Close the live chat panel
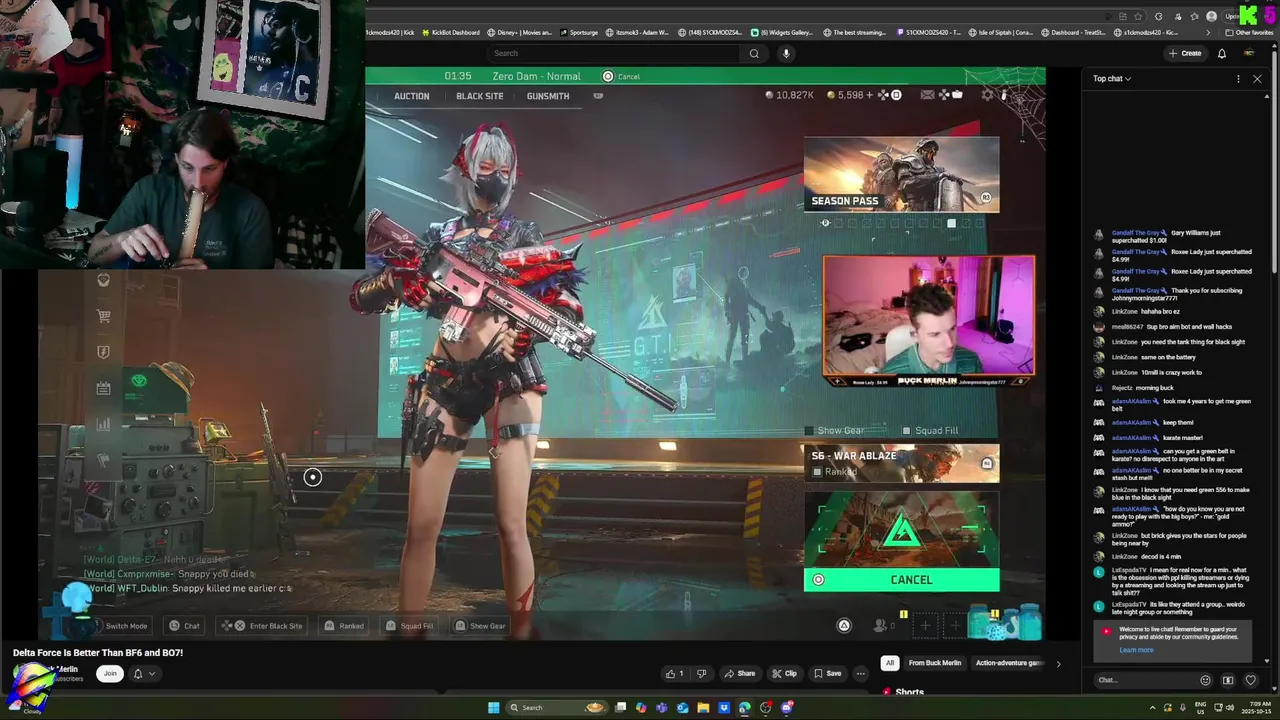Image resolution: width=1280 pixels, height=720 pixels. coord(1257,79)
